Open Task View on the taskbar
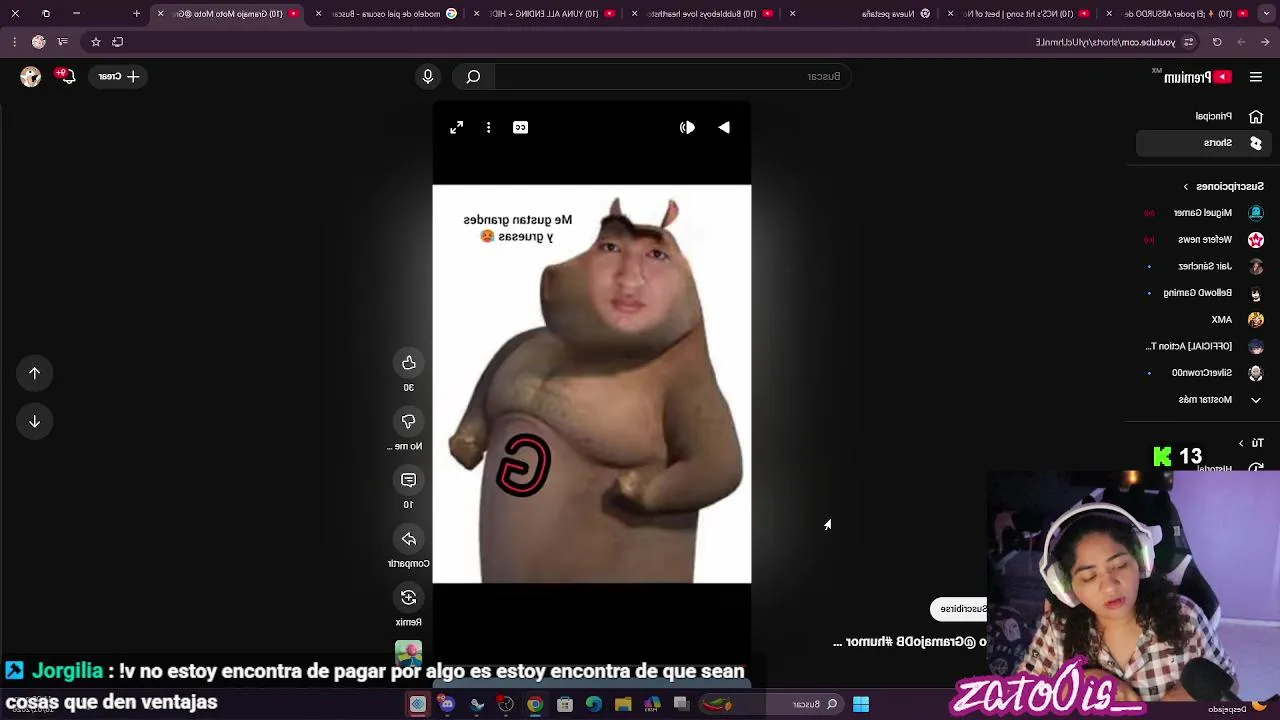Image resolution: width=1280 pixels, height=720 pixels. pos(682,704)
